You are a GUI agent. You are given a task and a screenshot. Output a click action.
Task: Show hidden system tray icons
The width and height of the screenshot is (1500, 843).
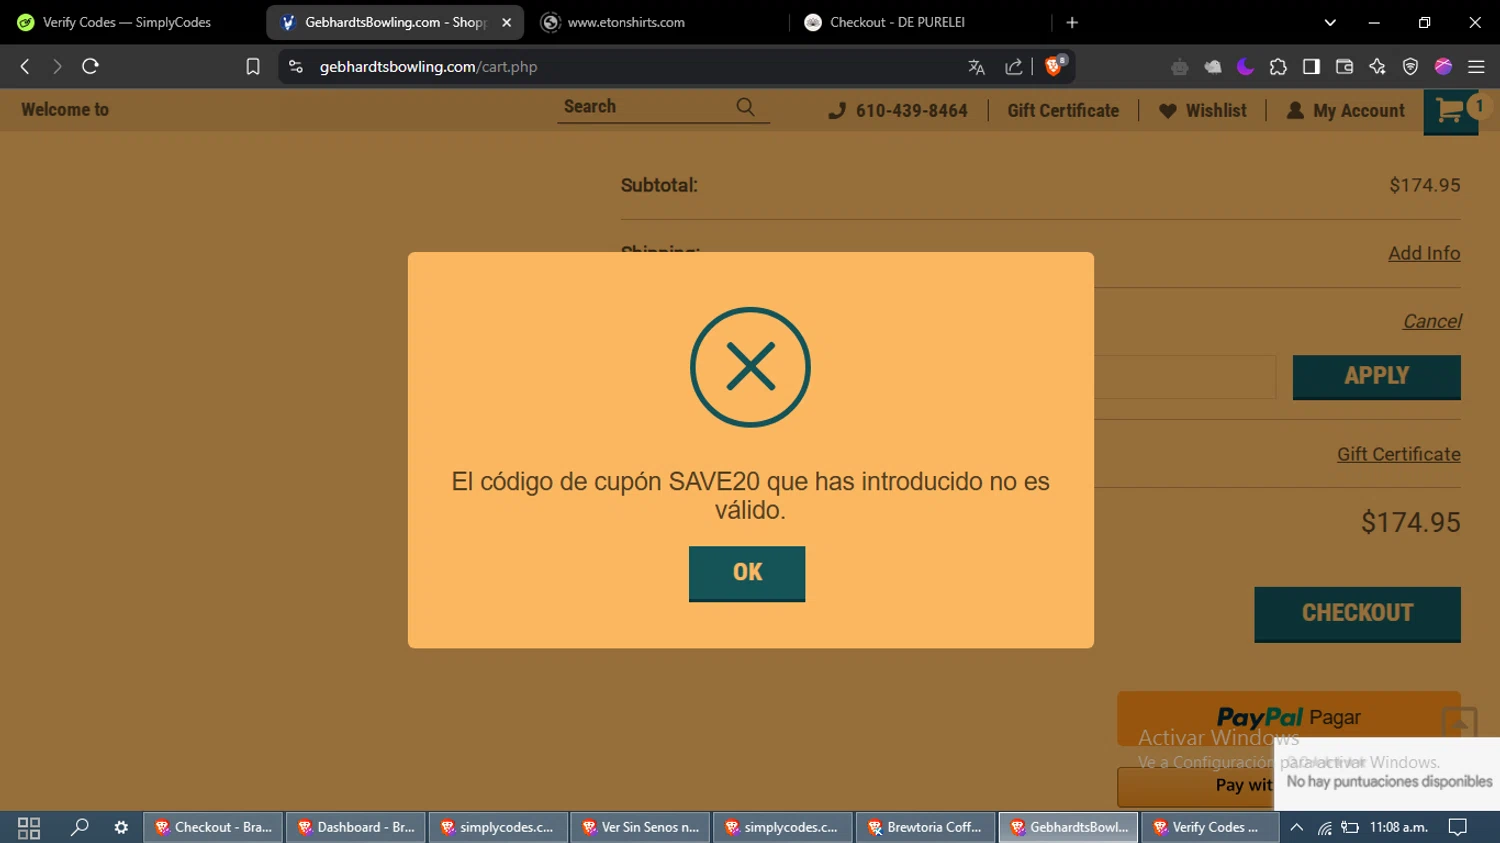(x=1296, y=827)
